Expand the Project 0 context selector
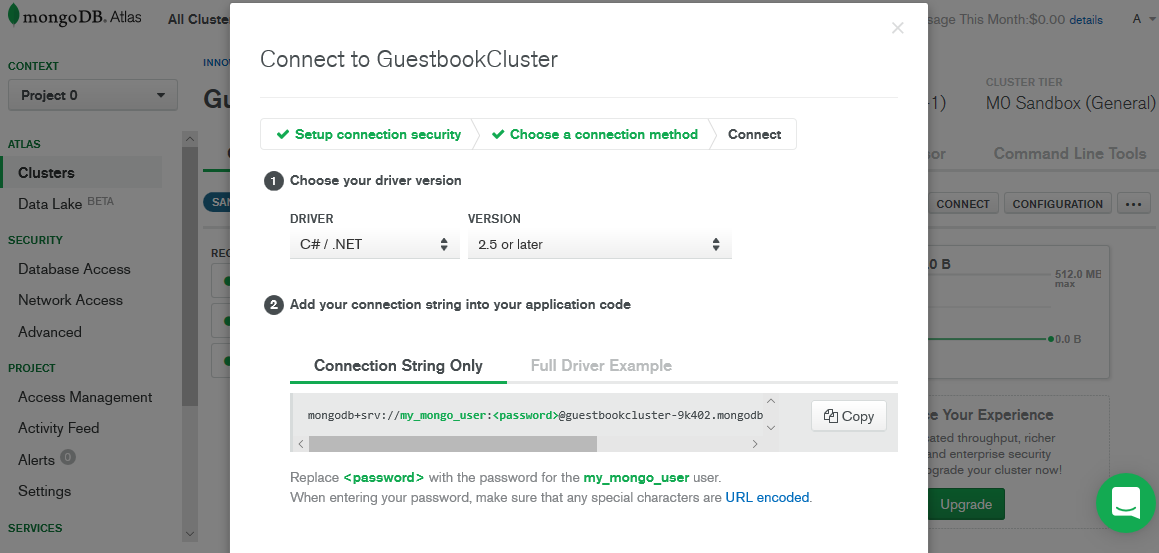The width and height of the screenshot is (1159, 553). click(92, 95)
